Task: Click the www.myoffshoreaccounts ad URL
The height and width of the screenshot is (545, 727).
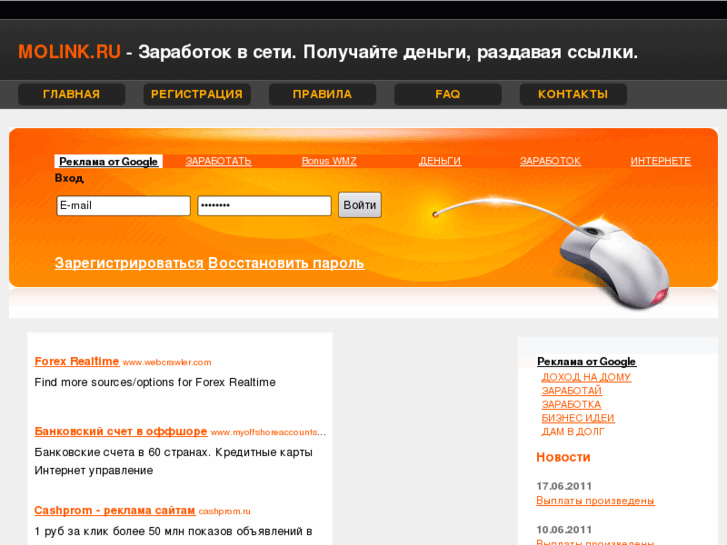Action: tap(268, 432)
